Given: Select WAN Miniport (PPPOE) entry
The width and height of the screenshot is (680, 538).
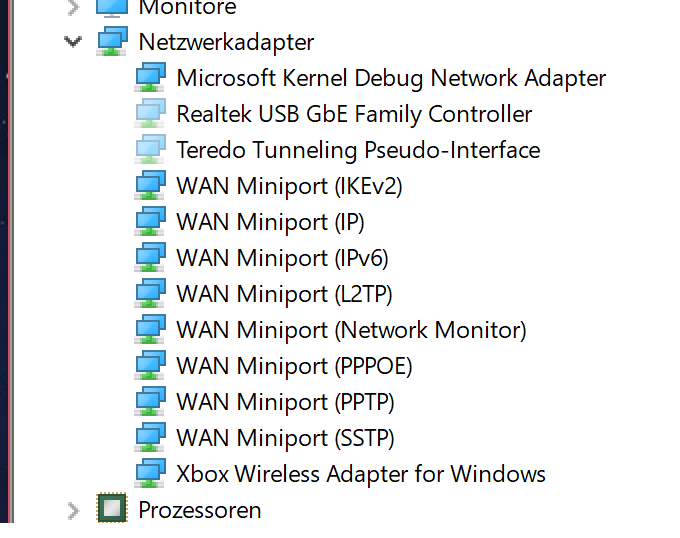Looking at the screenshot, I should 294,366.
